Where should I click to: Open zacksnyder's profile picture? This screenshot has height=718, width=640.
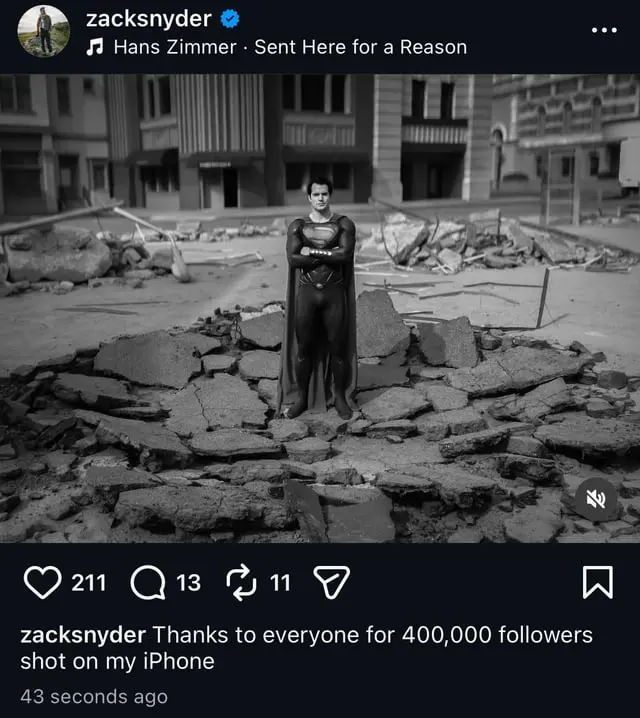coord(43,31)
